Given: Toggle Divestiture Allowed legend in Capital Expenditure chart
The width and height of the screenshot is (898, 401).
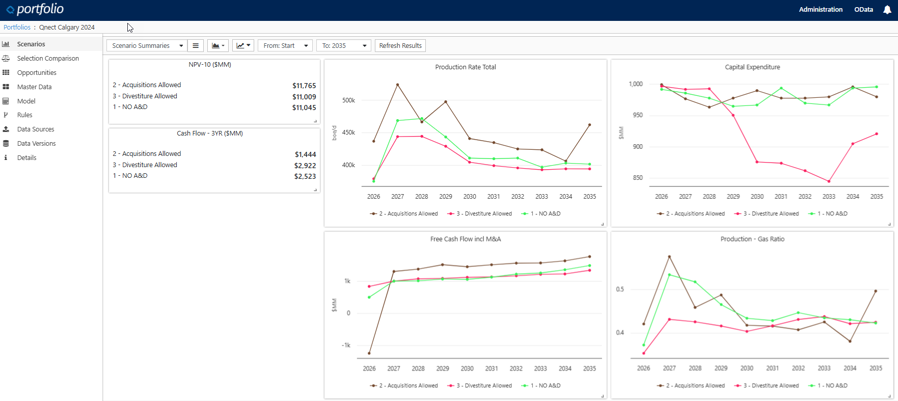Looking at the screenshot, I should [x=768, y=213].
